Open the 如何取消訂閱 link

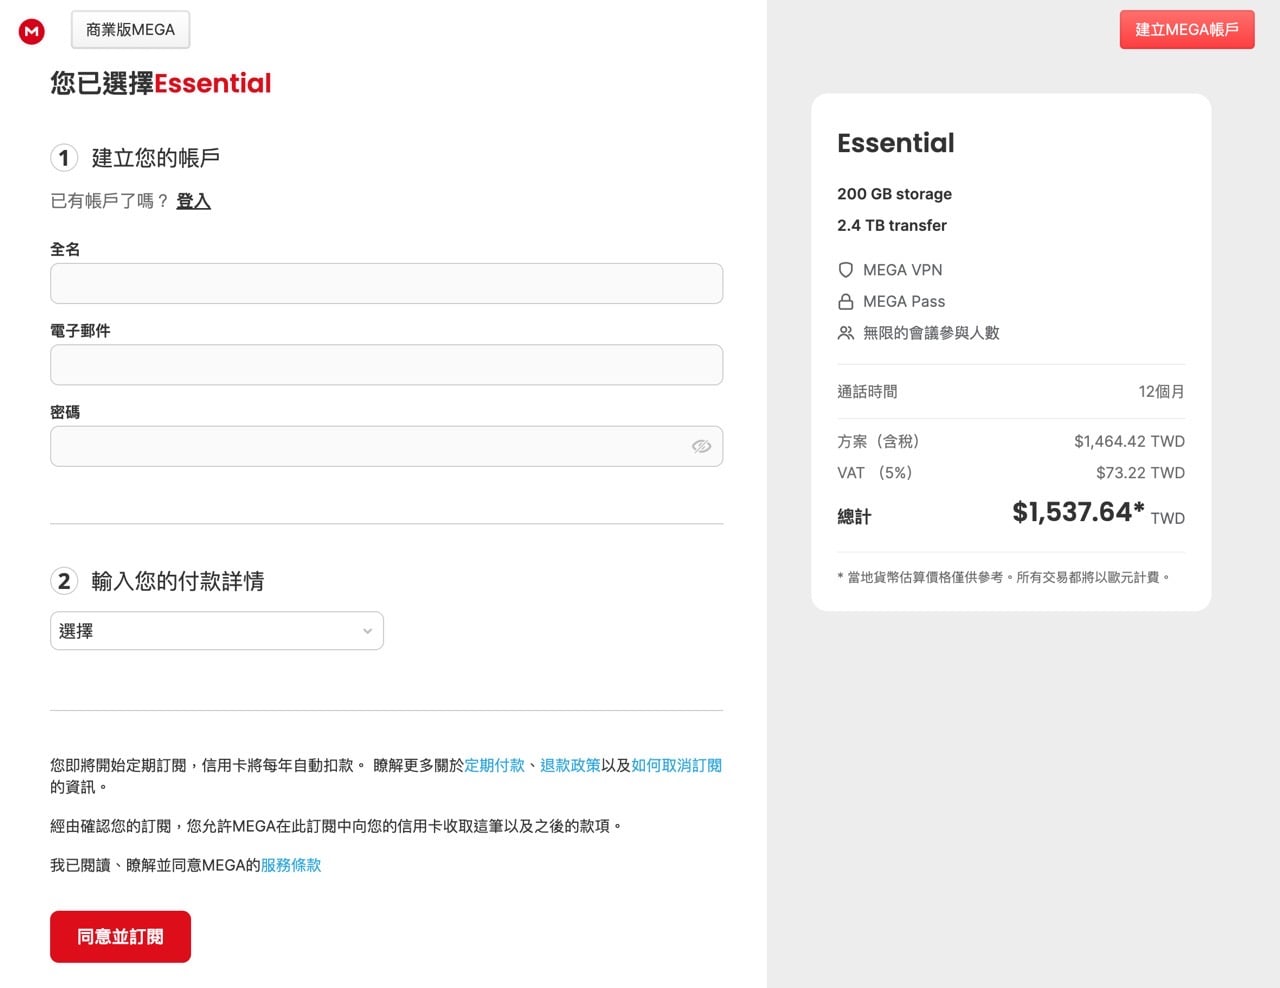tap(676, 765)
